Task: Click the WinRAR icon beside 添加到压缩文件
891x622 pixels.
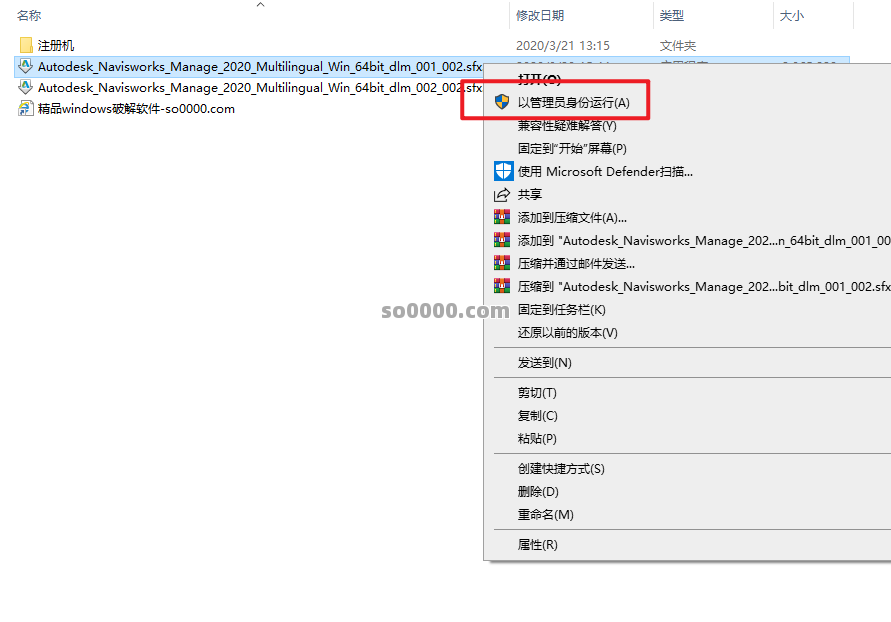Action: click(502, 217)
